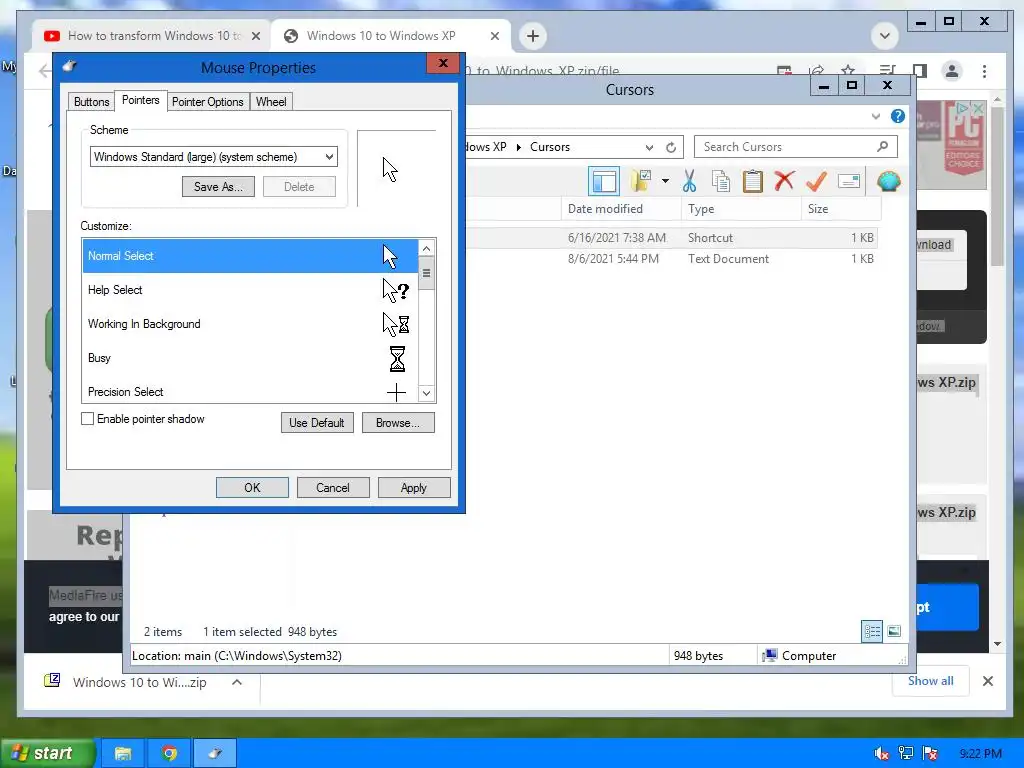Select the Pointers tab
The width and height of the screenshot is (1024, 768).
[140, 101]
